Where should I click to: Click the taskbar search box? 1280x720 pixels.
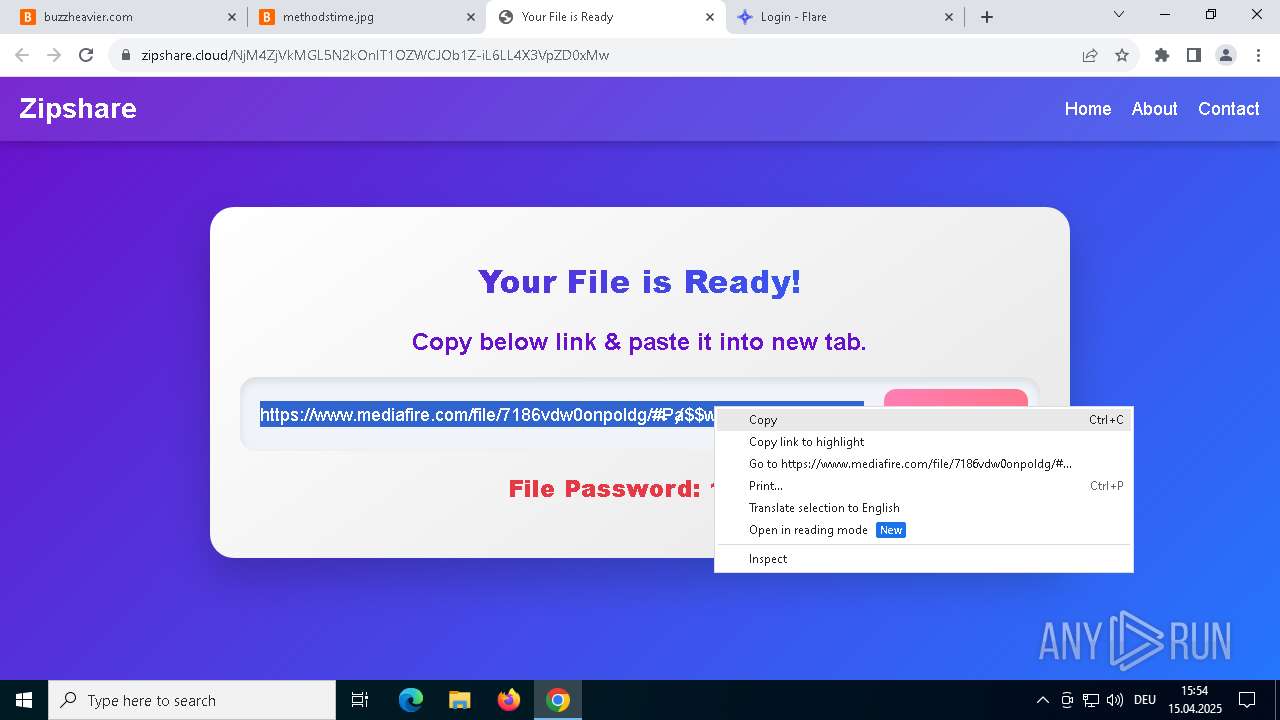point(192,700)
